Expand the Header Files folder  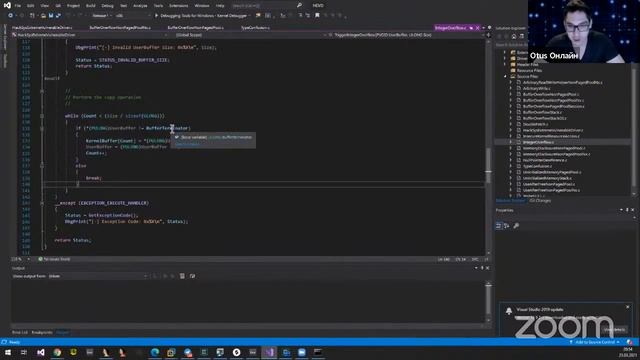point(505,64)
